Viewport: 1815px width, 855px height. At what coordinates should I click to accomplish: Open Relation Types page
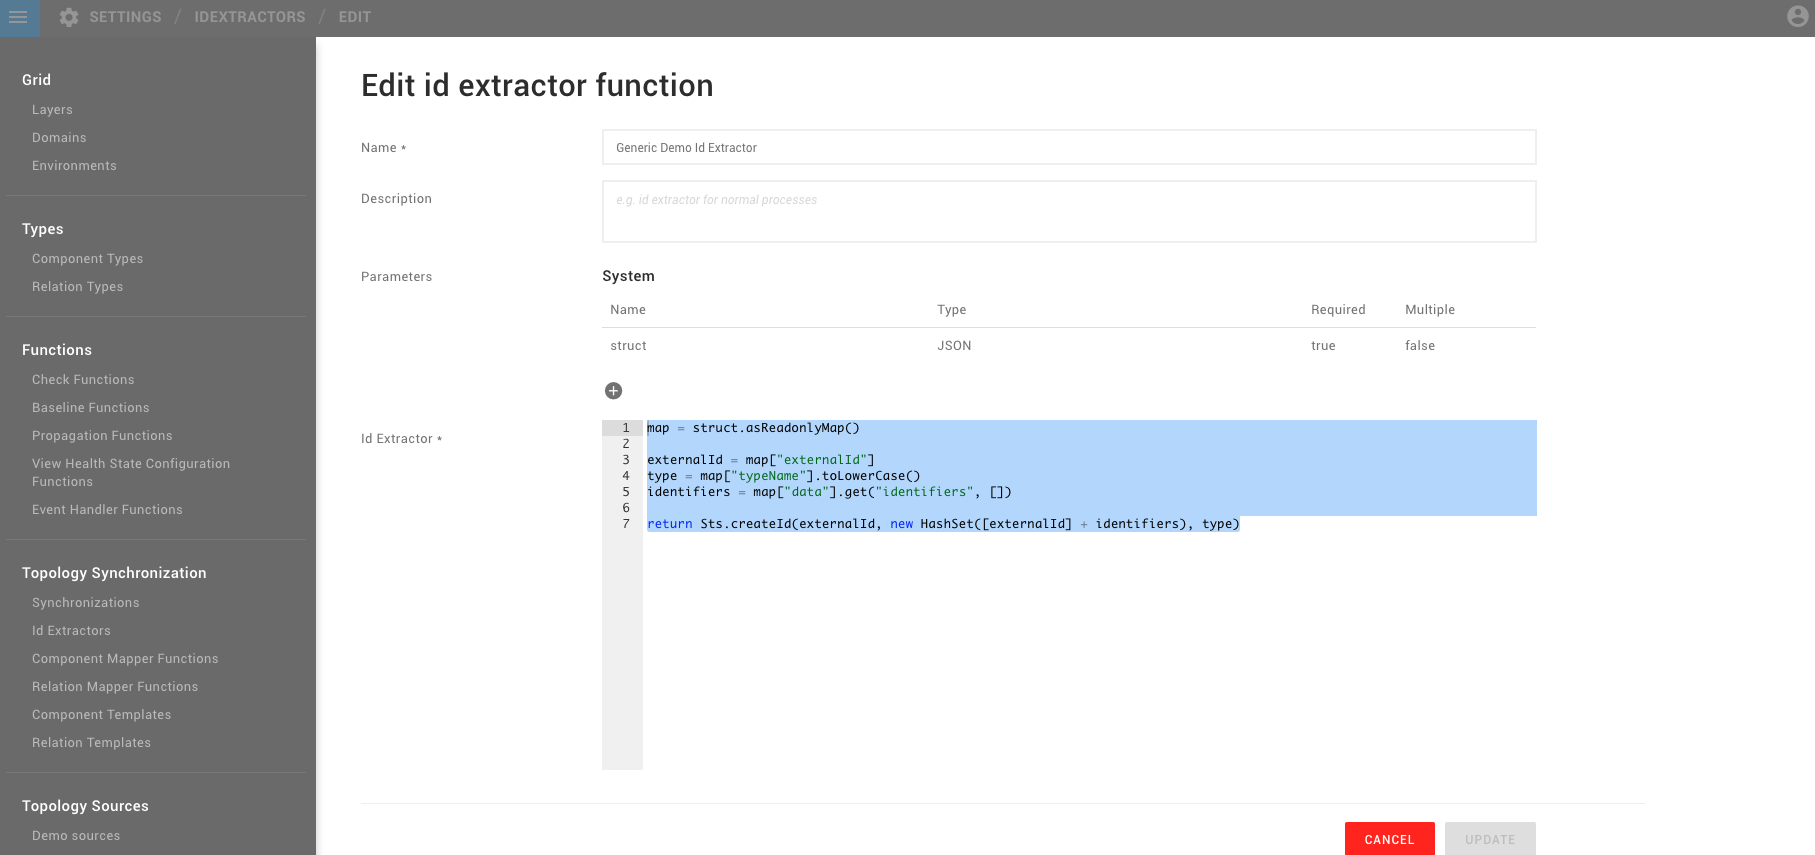78,287
